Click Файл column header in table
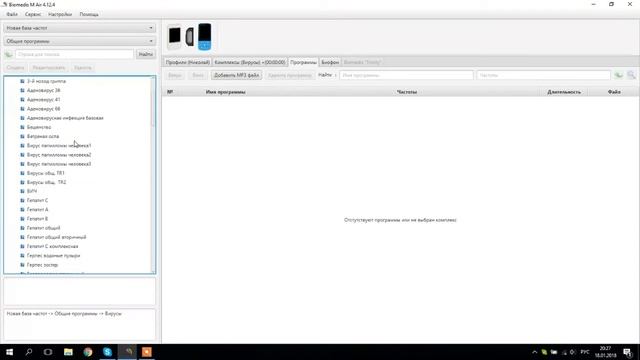640x360 pixels. 614,92
